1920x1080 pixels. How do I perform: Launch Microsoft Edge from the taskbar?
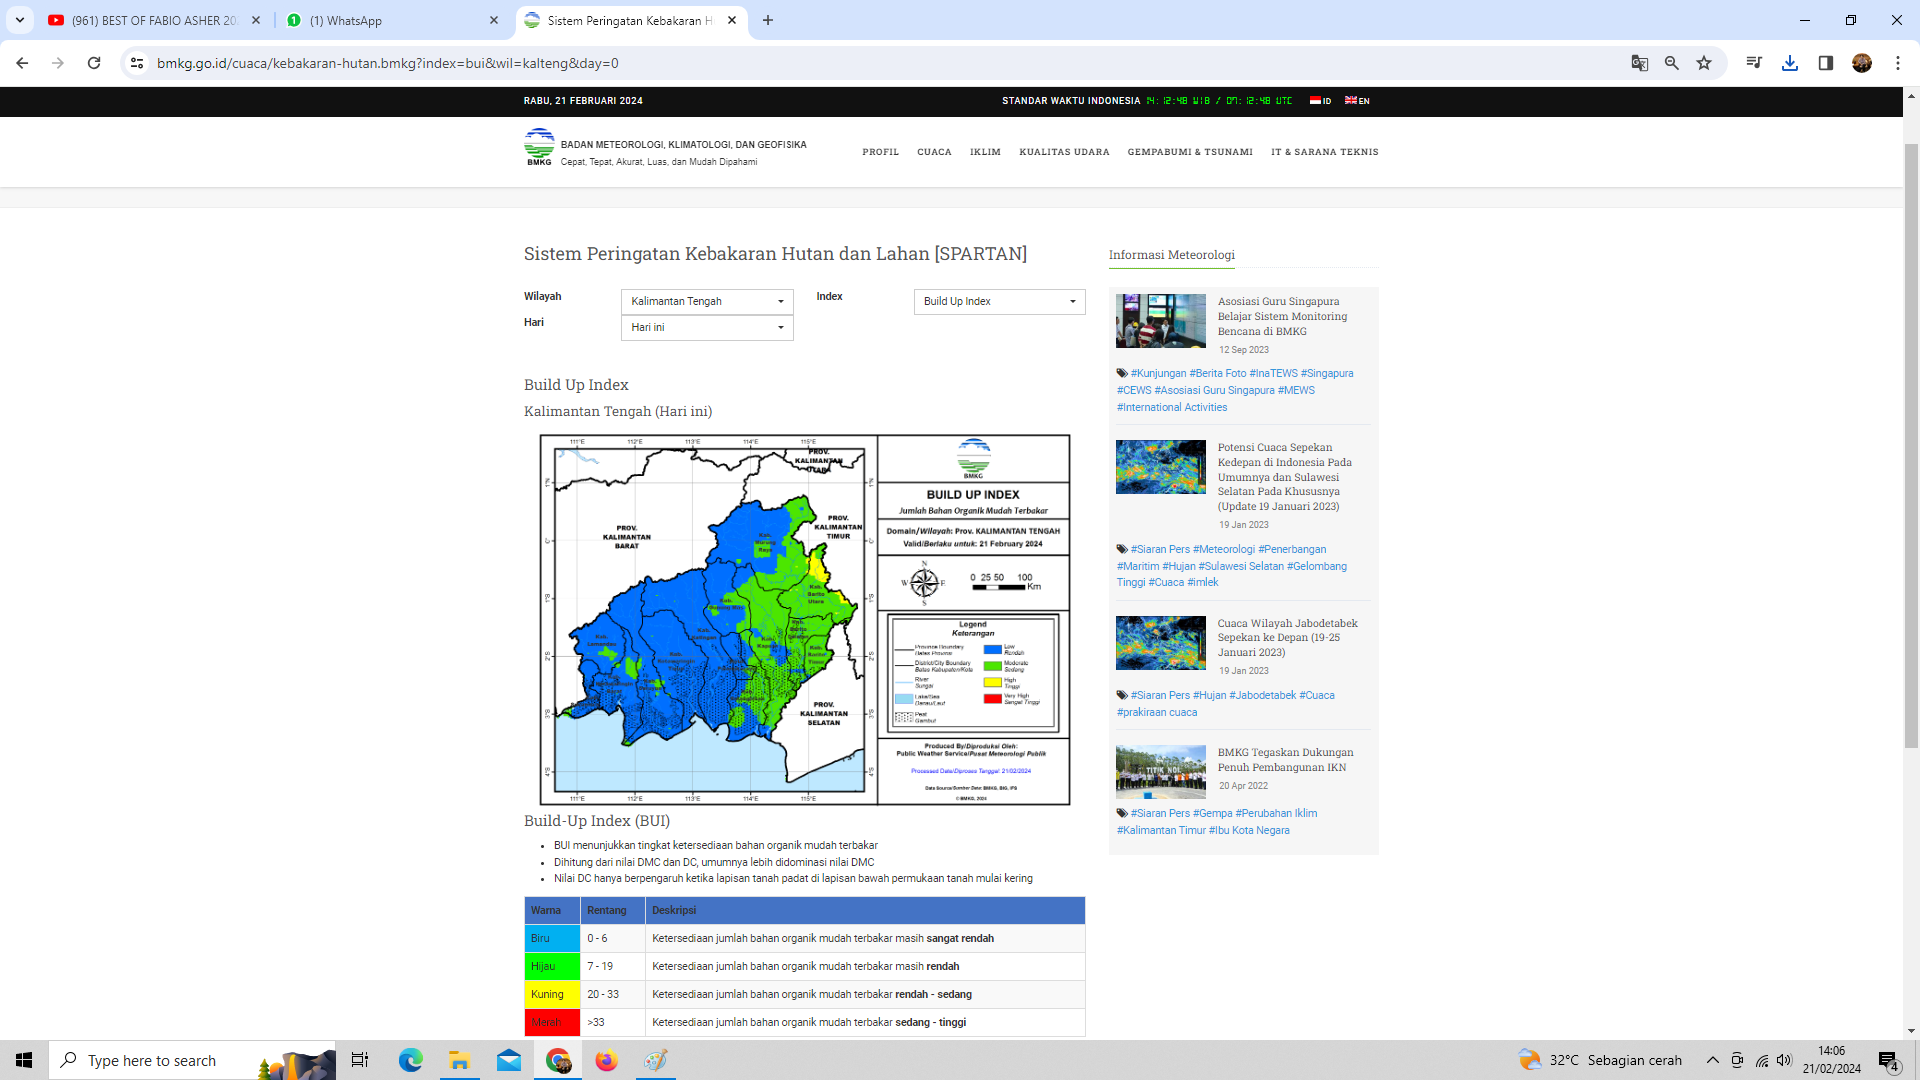point(410,1060)
